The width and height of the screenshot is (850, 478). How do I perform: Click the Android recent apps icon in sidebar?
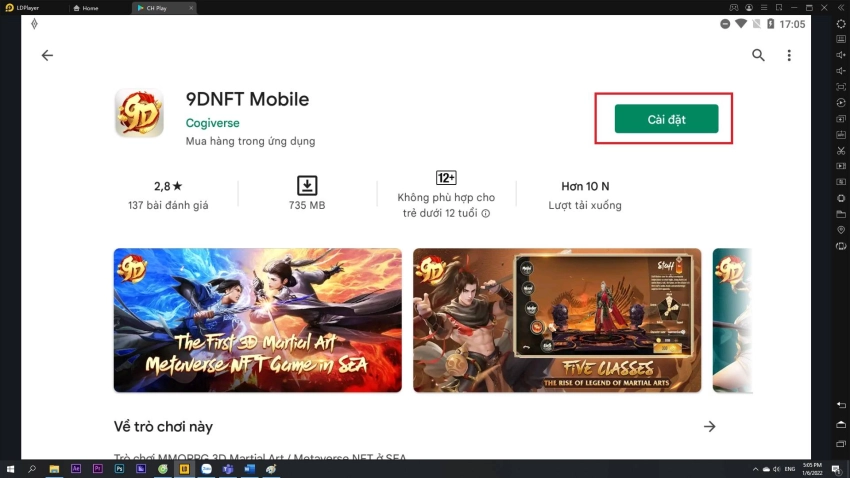pyautogui.click(x=841, y=443)
